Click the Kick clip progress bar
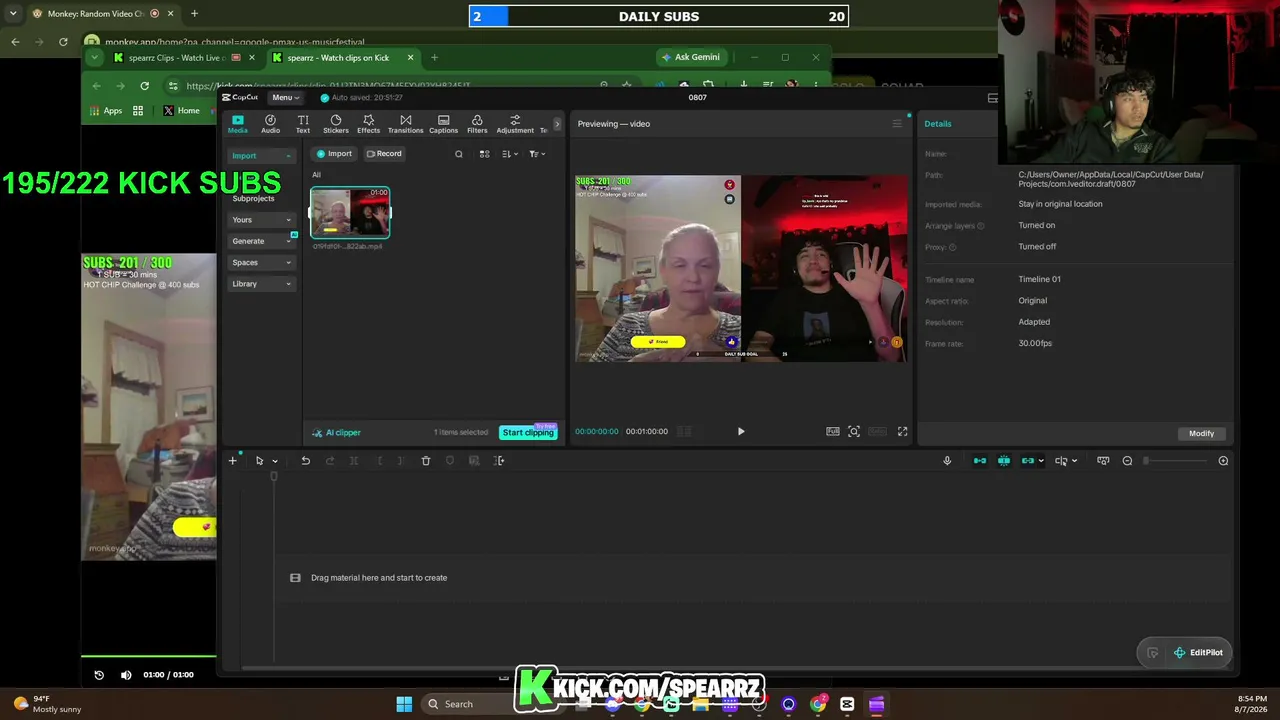 pos(148,657)
